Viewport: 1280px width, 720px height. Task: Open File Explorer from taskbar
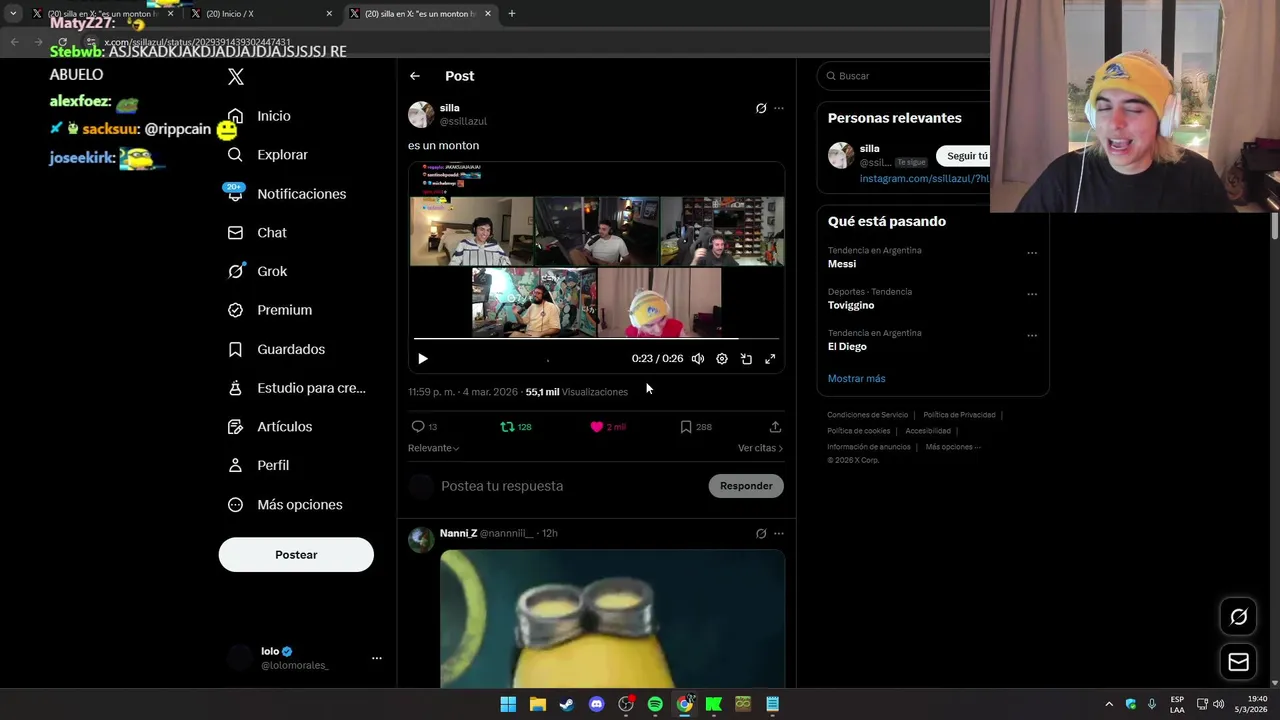537,704
